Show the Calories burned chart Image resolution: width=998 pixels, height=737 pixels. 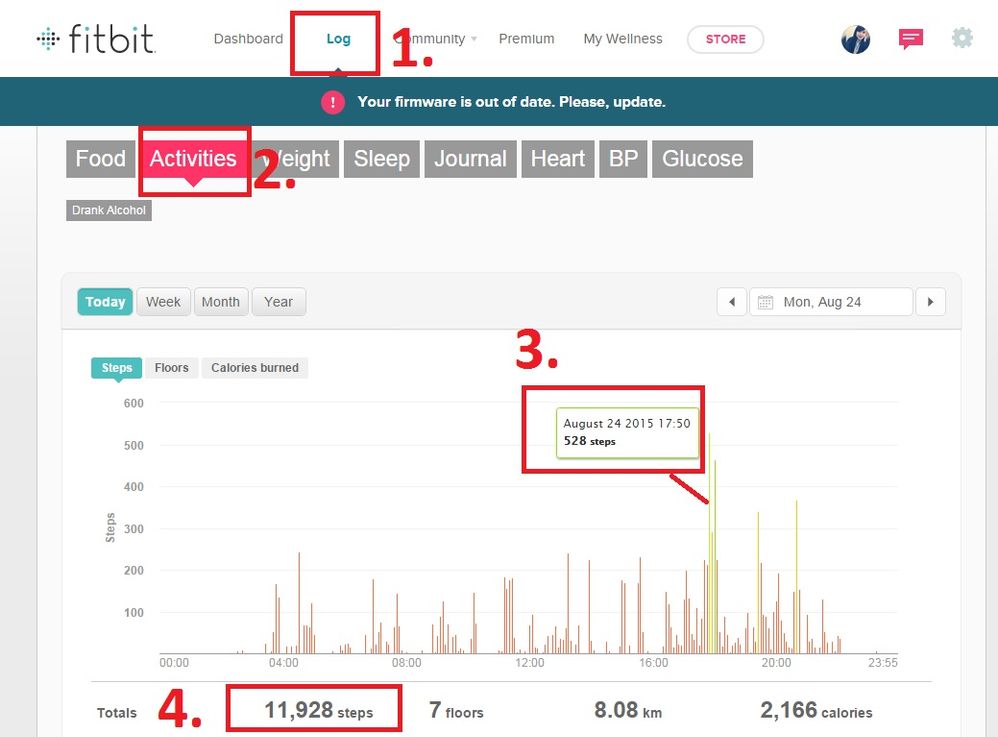point(255,368)
